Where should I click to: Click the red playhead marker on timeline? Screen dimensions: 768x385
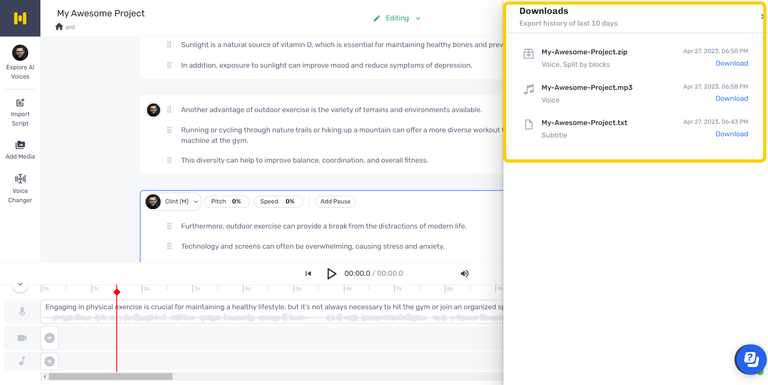(x=117, y=292)
